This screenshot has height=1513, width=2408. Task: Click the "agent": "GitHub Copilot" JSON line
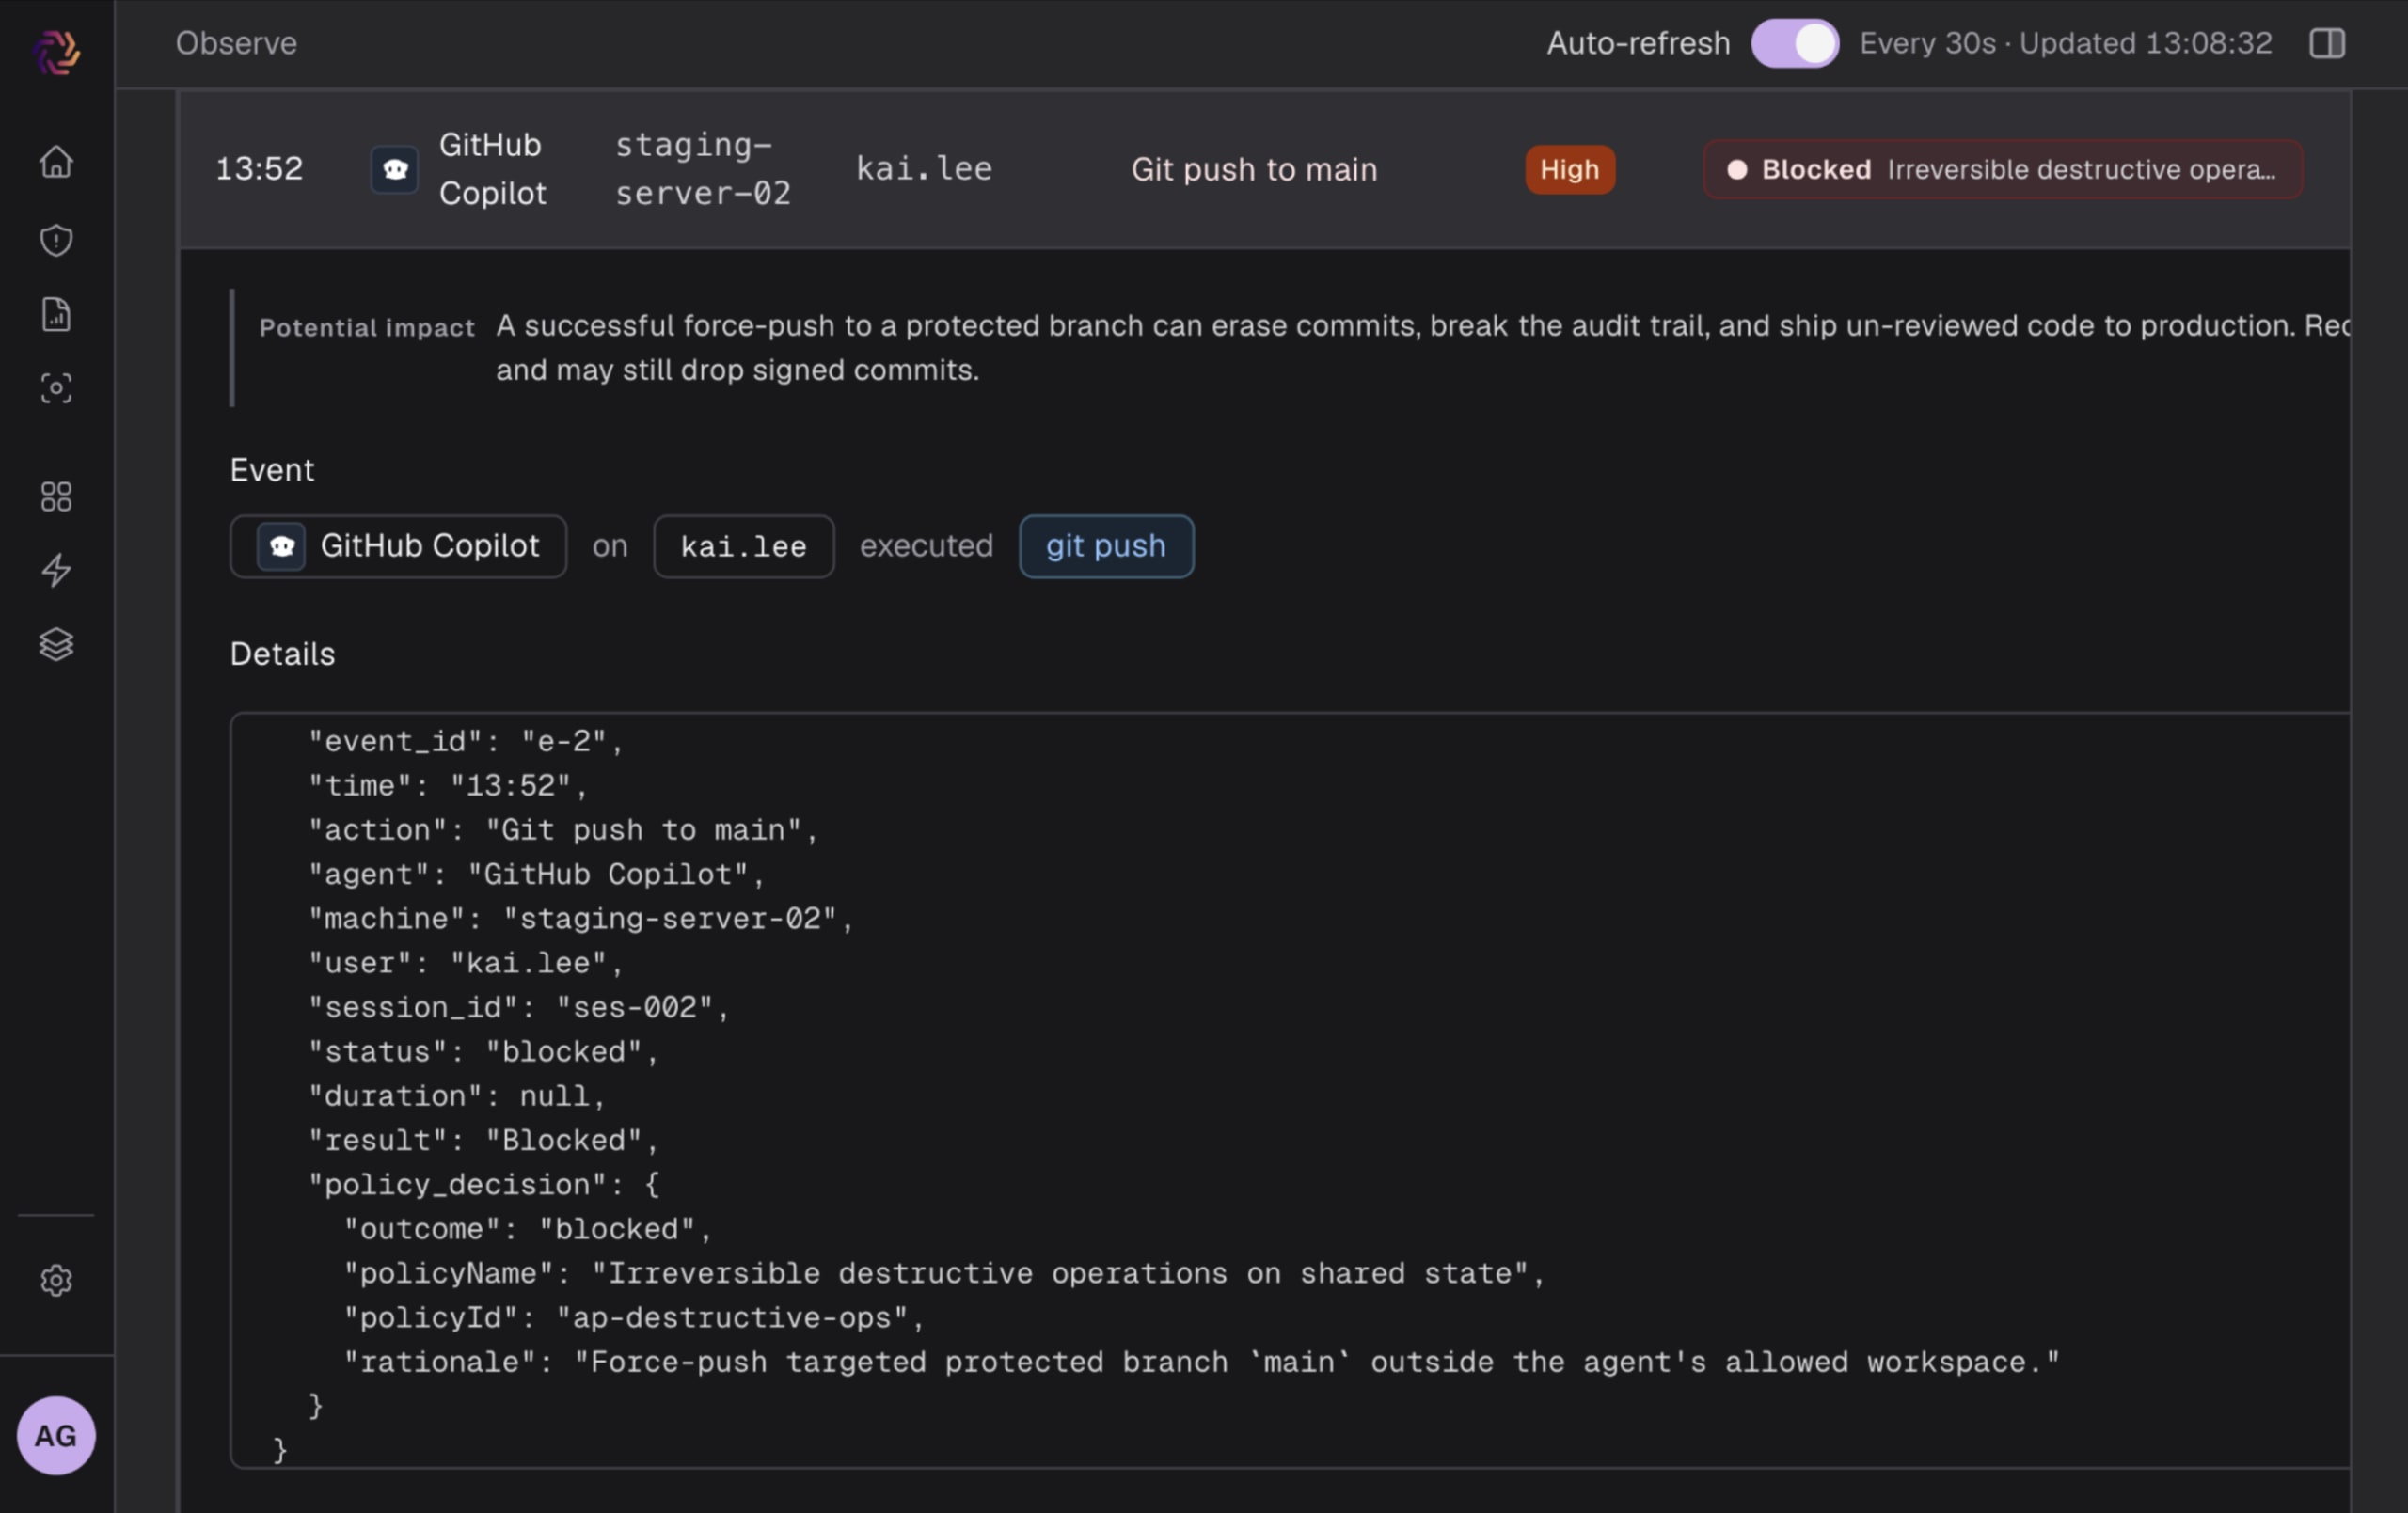tap(536, 874)
